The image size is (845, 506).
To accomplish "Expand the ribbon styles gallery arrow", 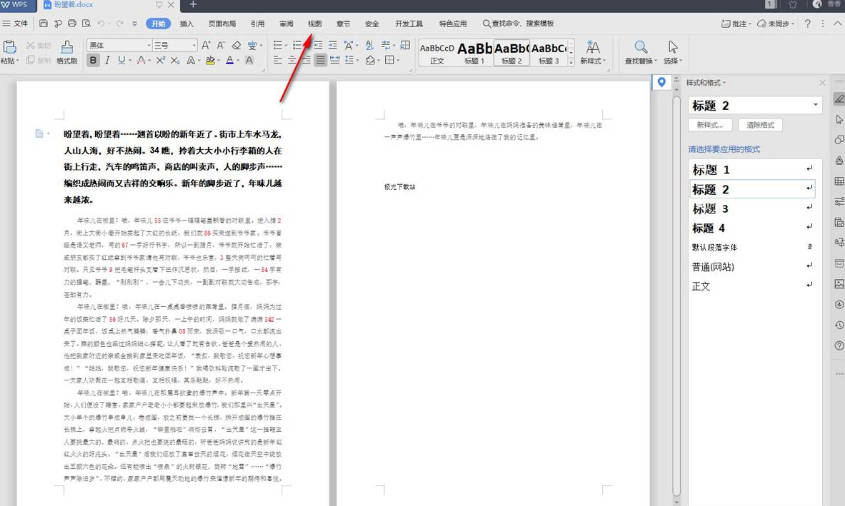I will tap(571, 61).
